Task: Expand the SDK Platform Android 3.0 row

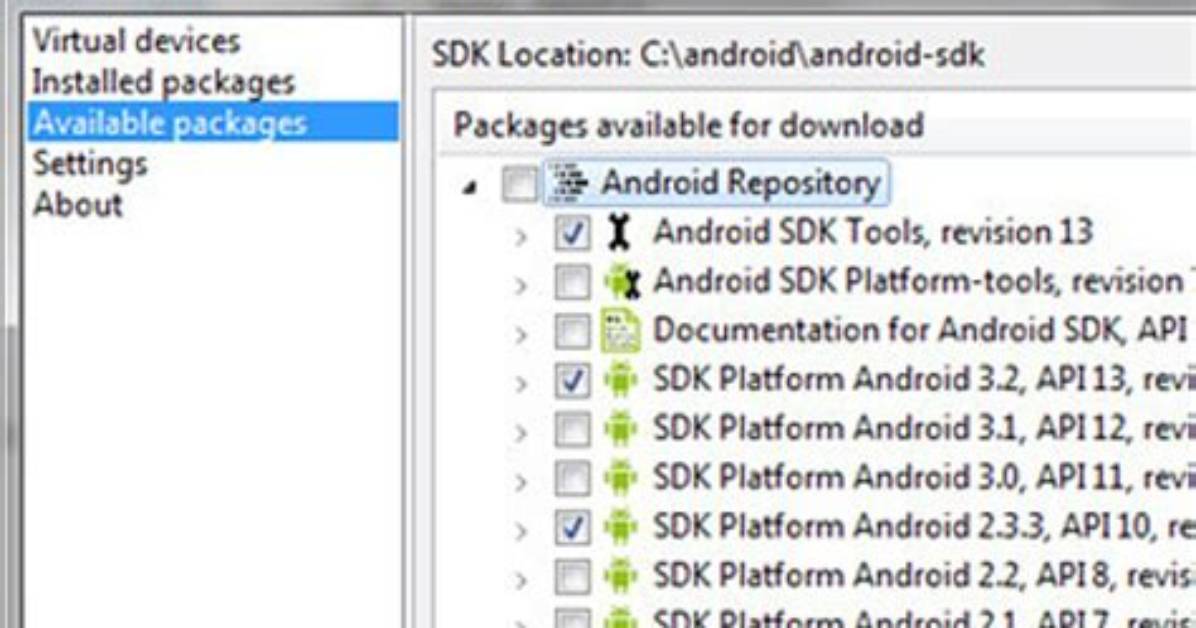Action: pyautogui.click(x=521, y=481)
